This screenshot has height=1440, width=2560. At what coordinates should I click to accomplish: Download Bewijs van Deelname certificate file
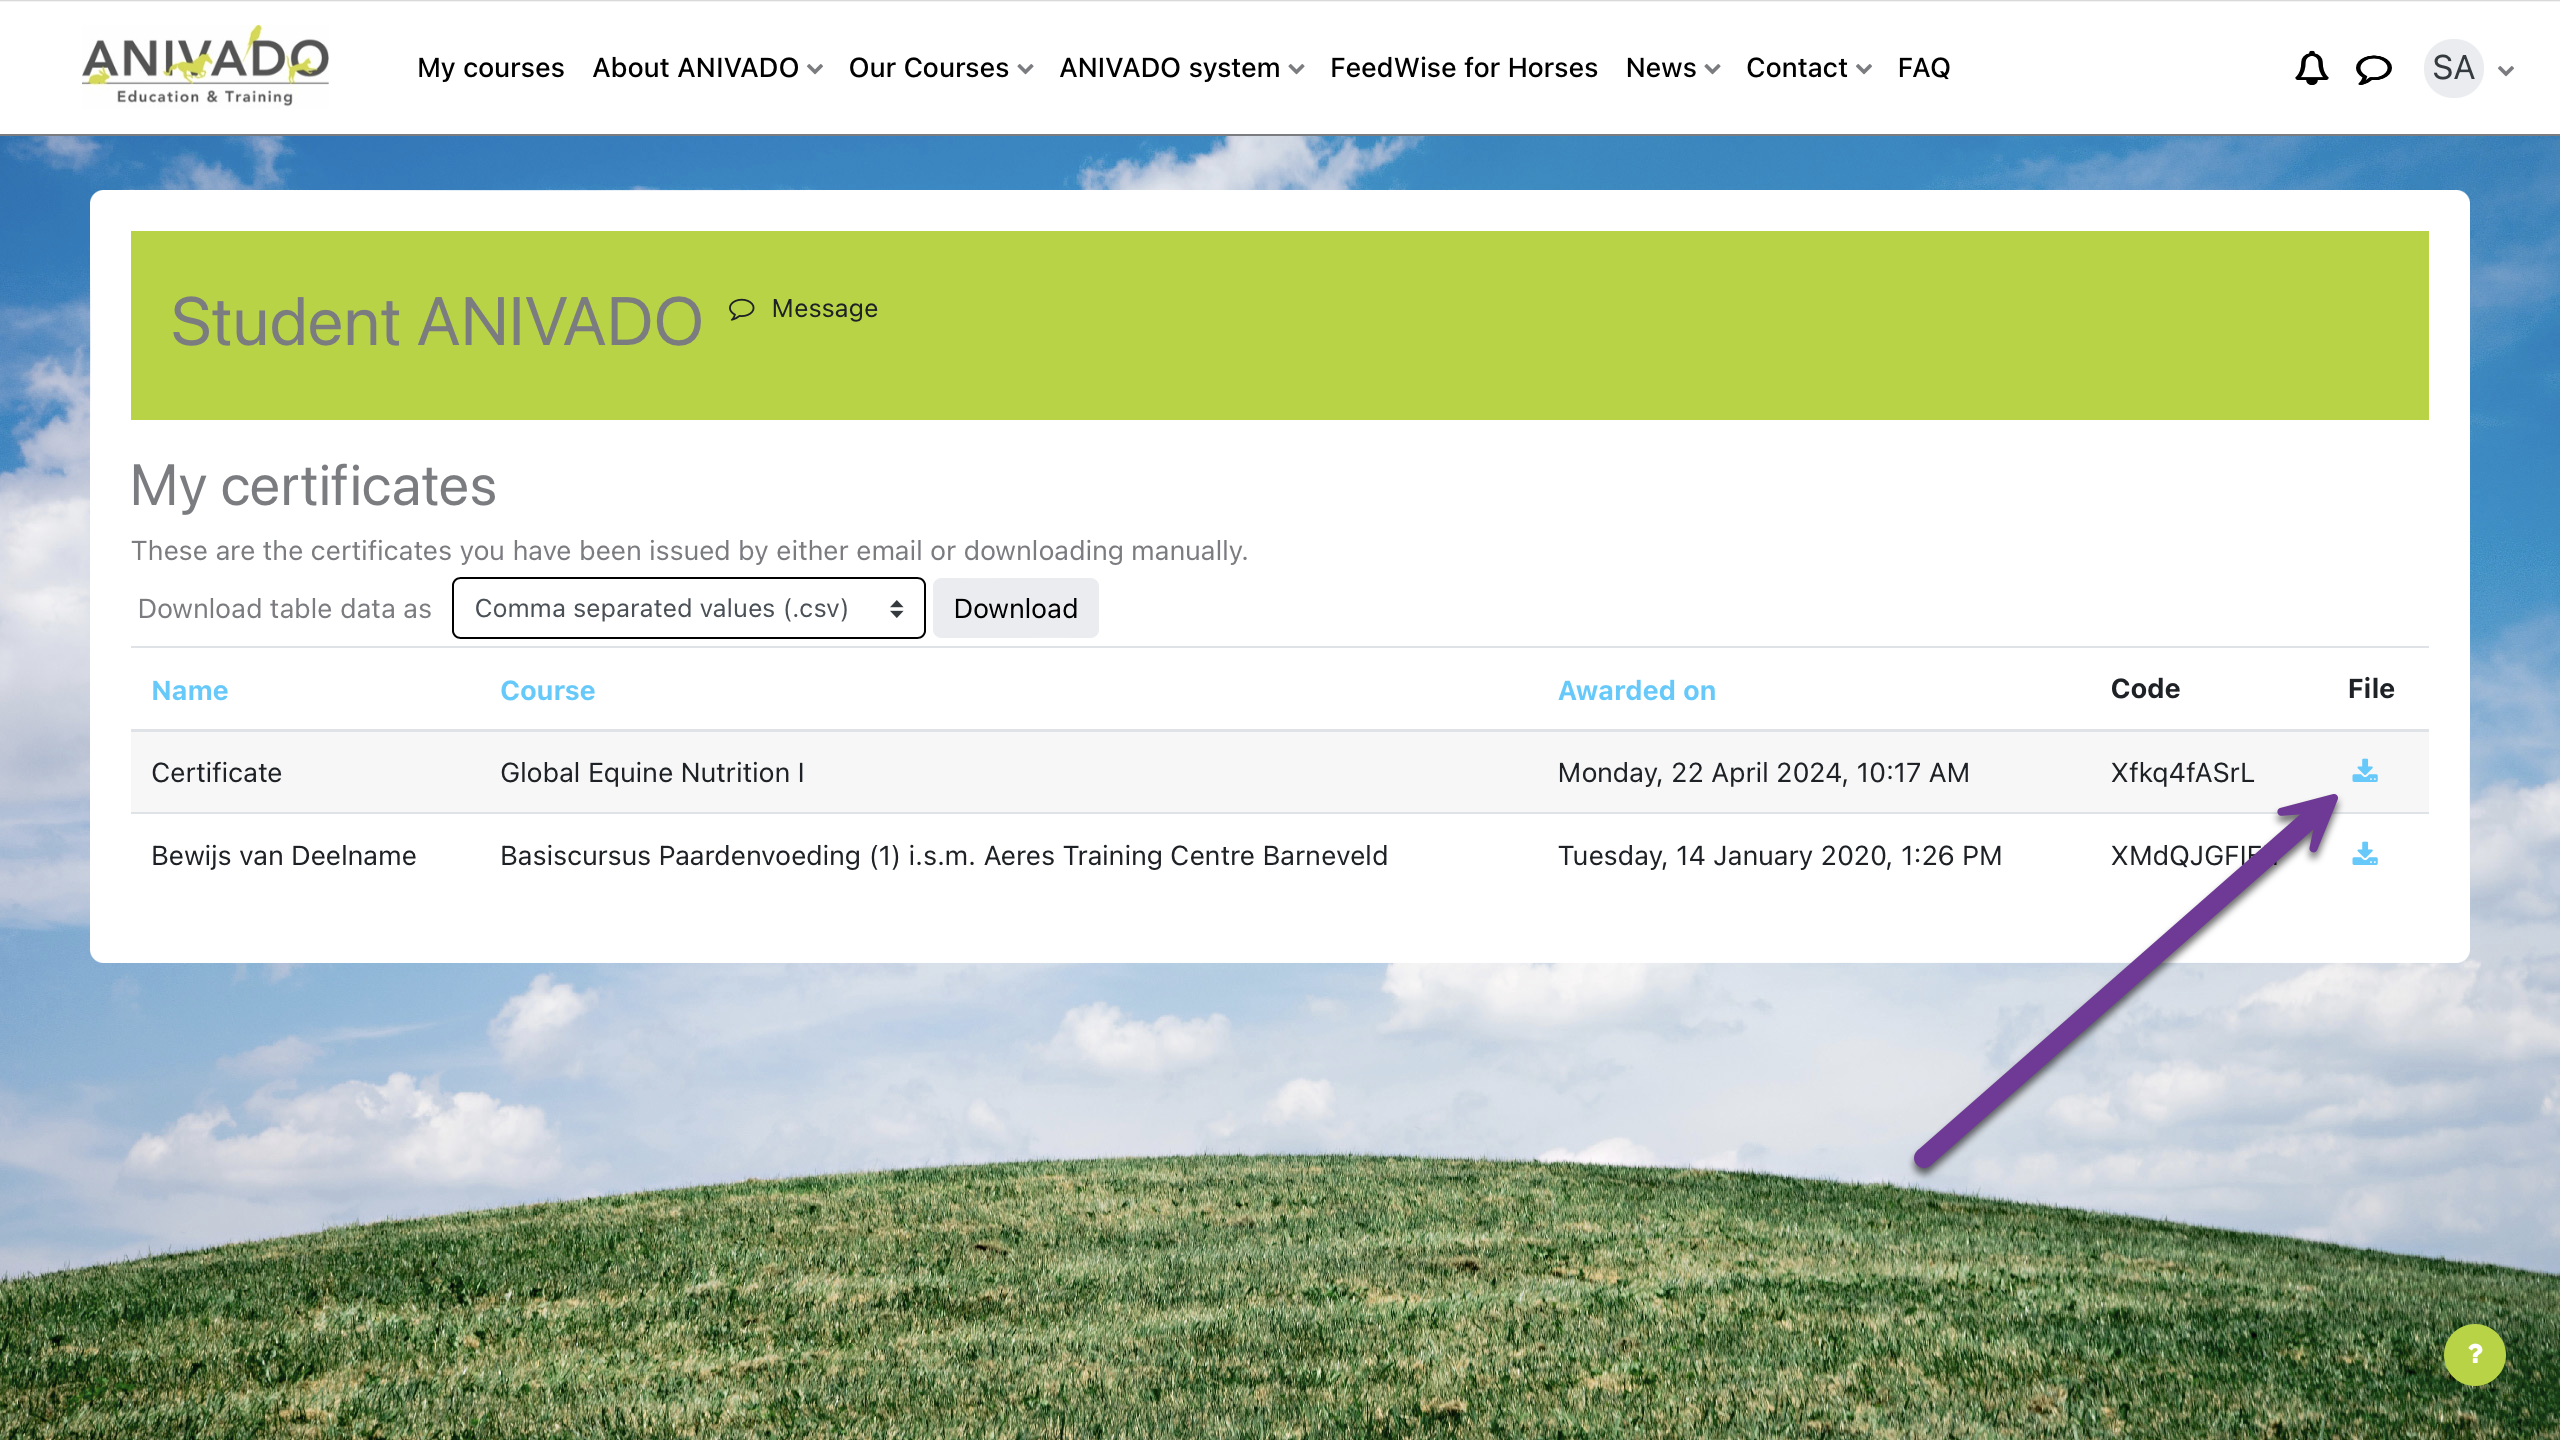2364,855
